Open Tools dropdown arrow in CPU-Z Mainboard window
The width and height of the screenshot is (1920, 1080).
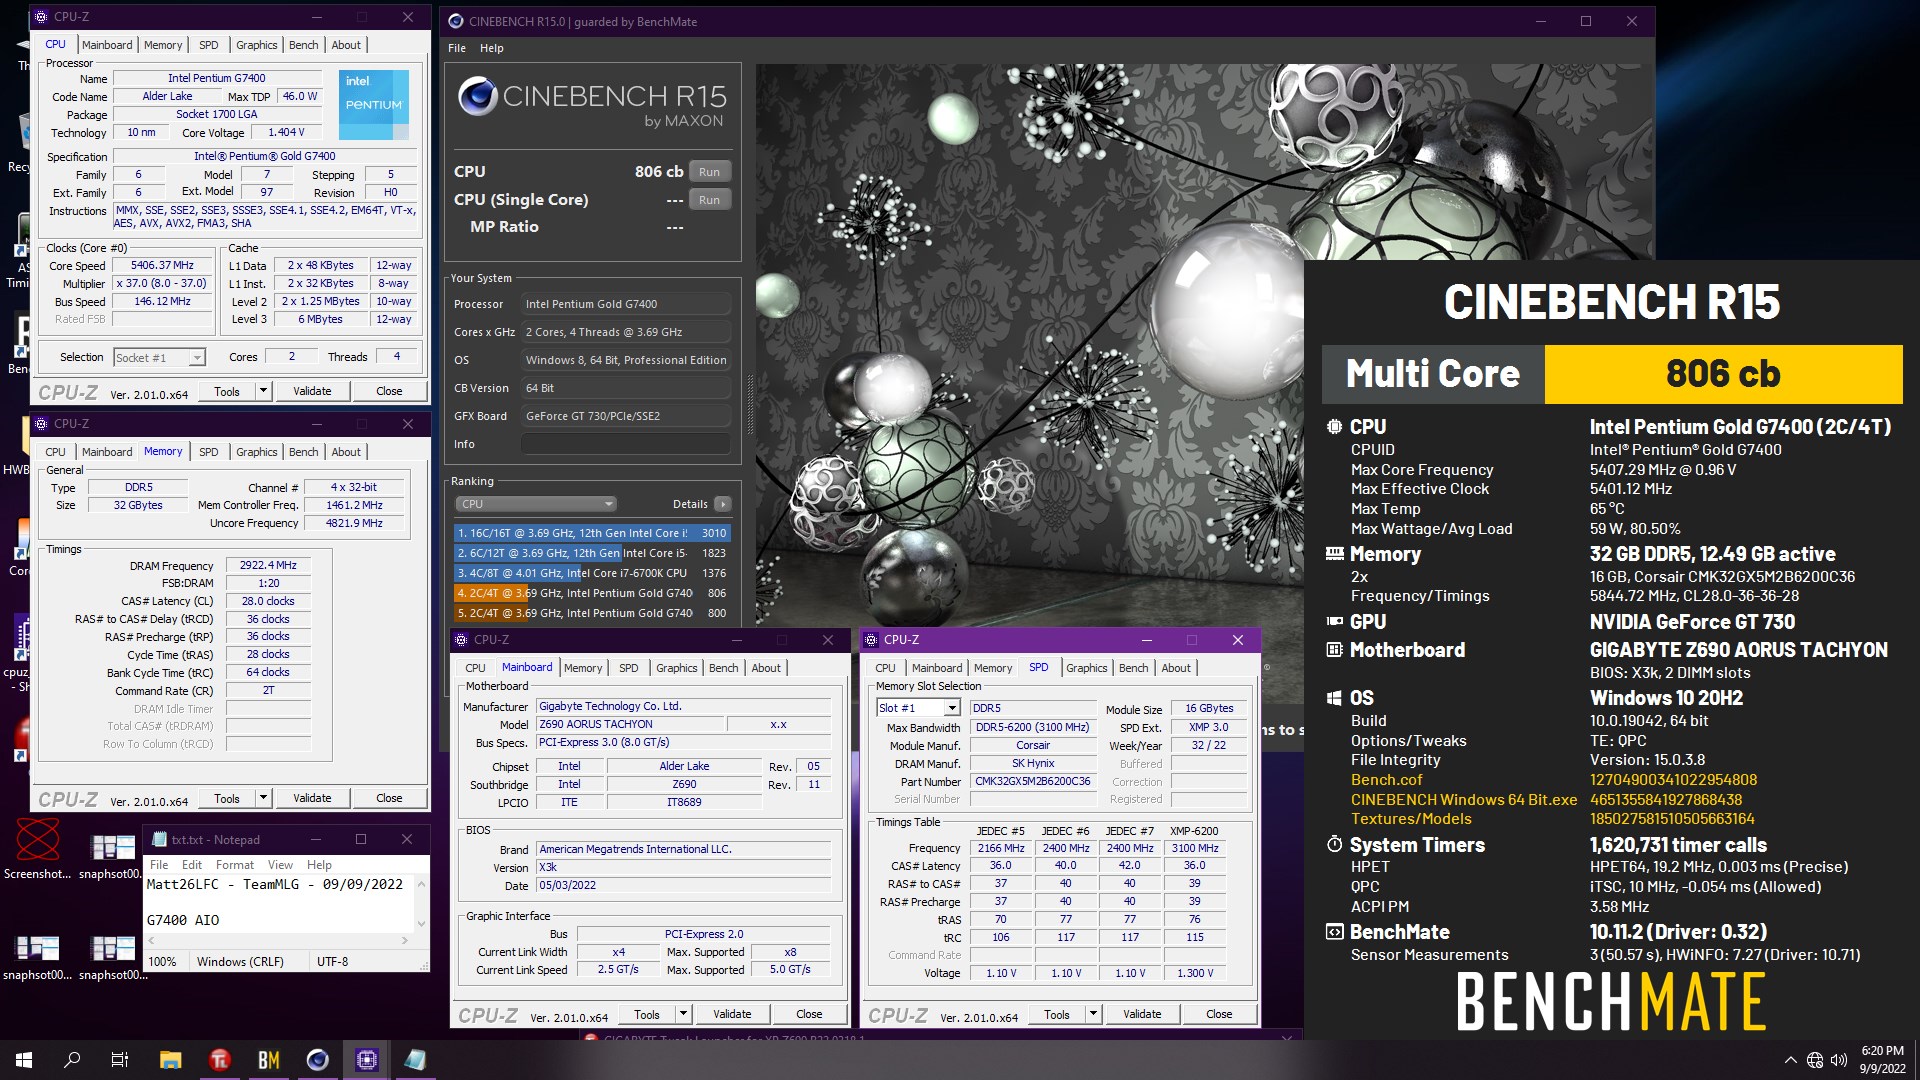(683, 1014)
